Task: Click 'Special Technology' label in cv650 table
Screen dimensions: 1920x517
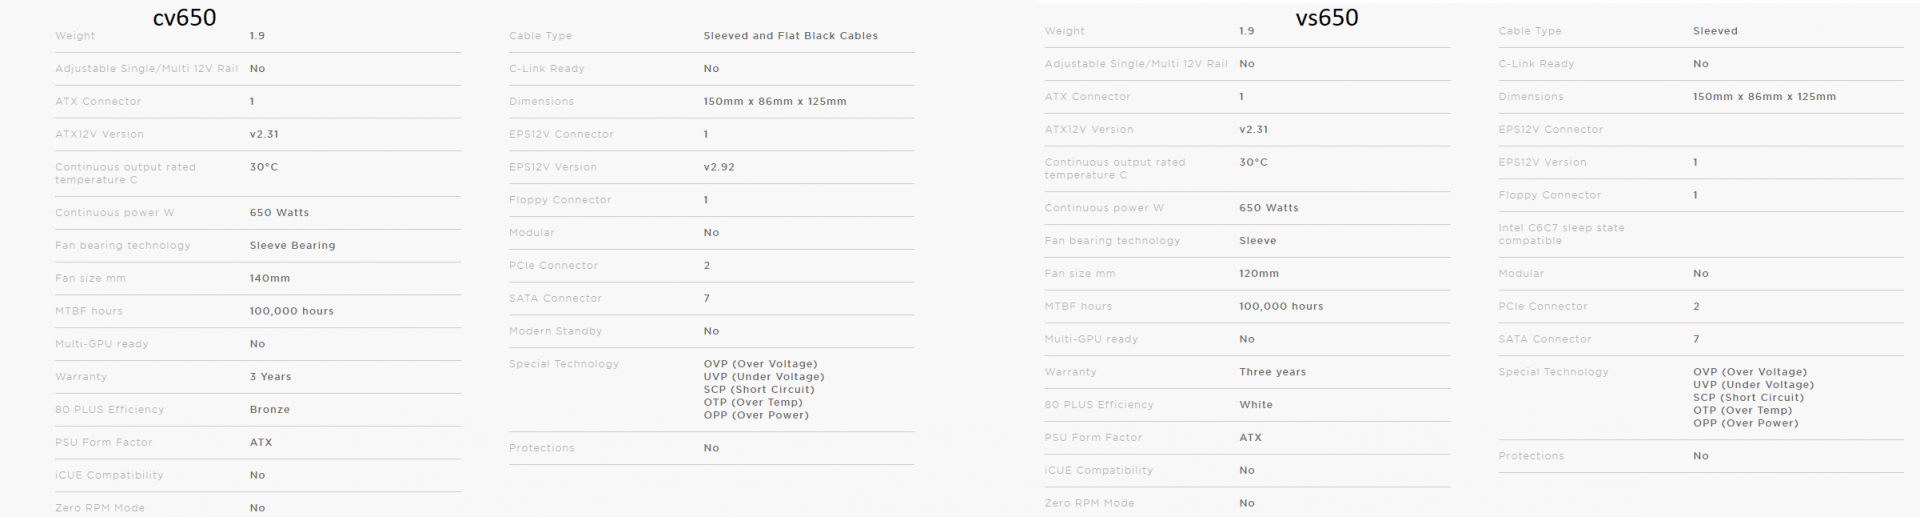Action: [x=563, y=364]
